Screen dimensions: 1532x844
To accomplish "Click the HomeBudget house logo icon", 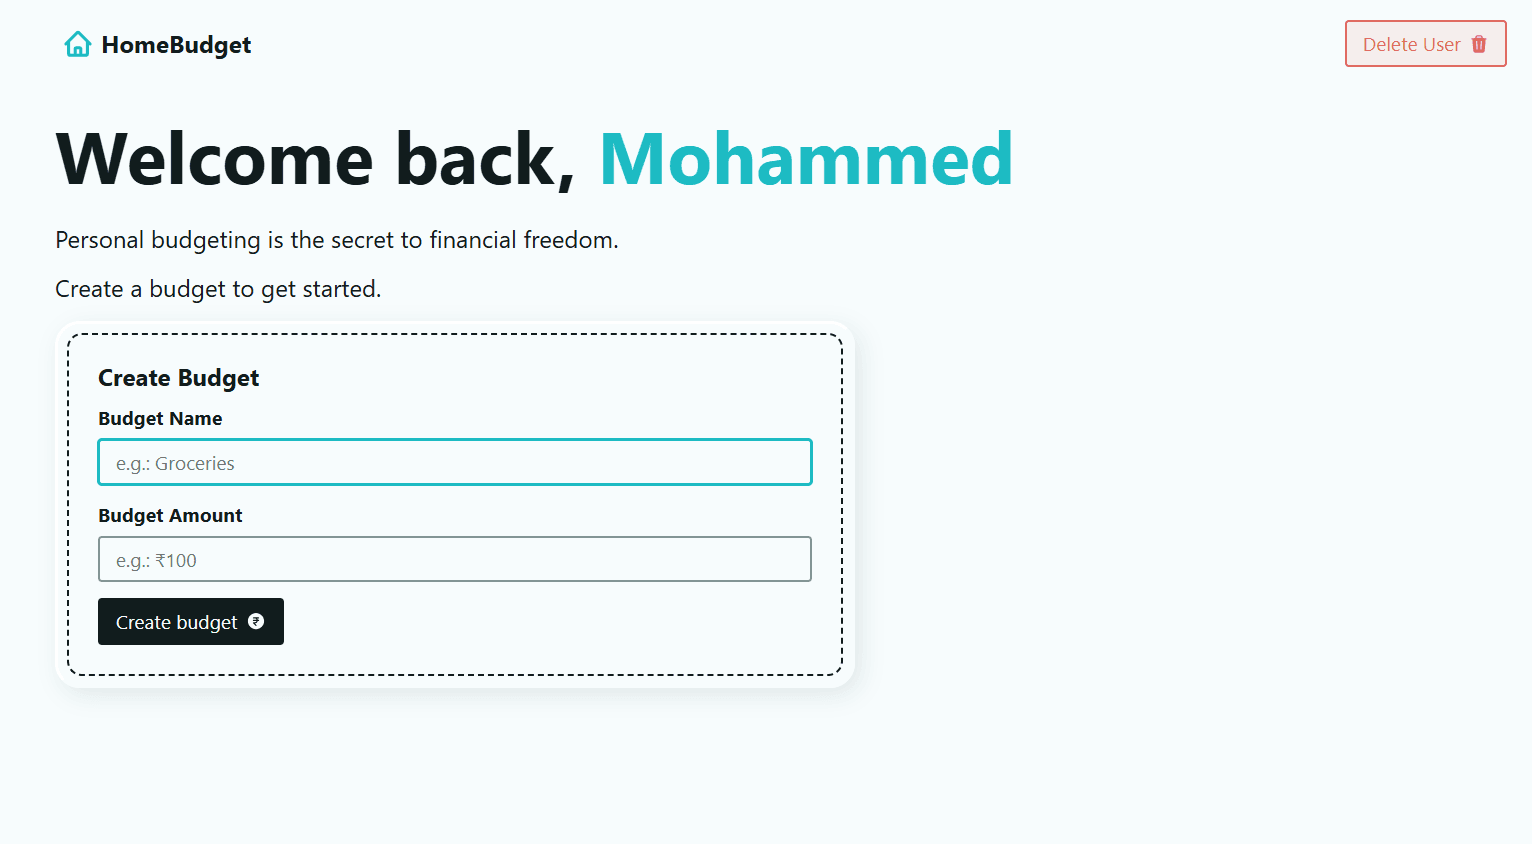I will [x=78, y=45].
